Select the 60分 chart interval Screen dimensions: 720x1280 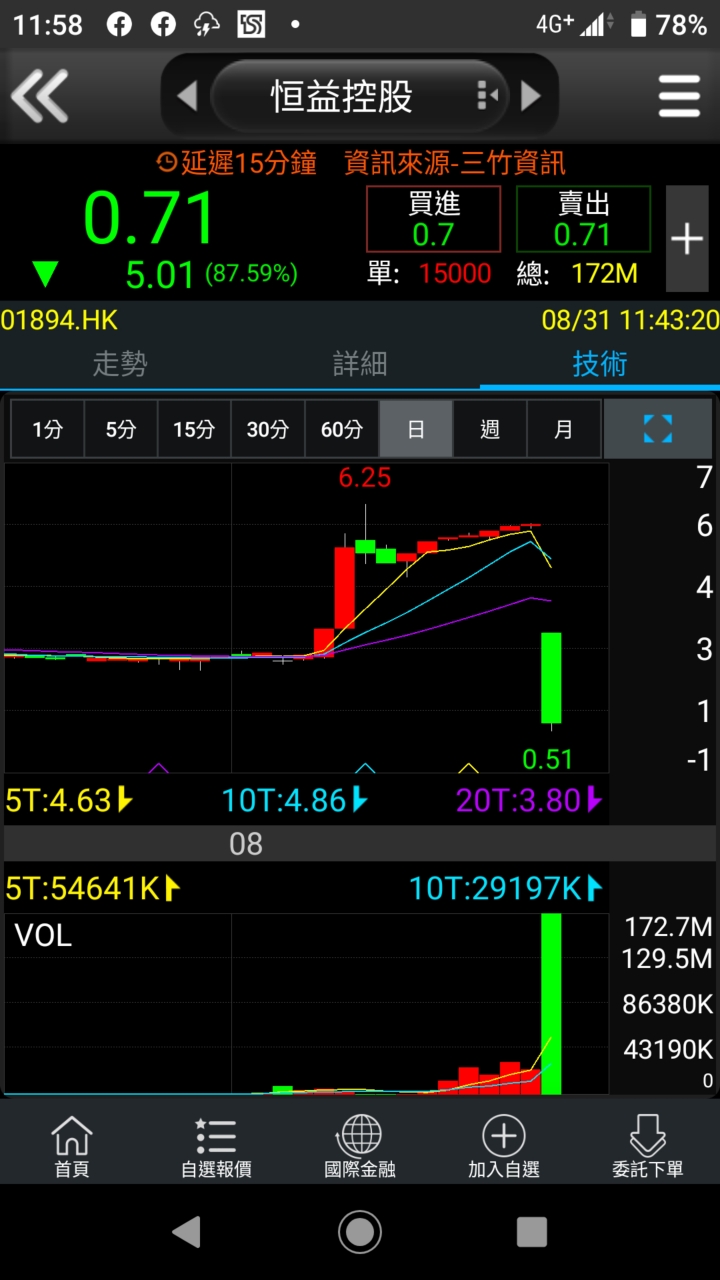[x=342, y=429]
